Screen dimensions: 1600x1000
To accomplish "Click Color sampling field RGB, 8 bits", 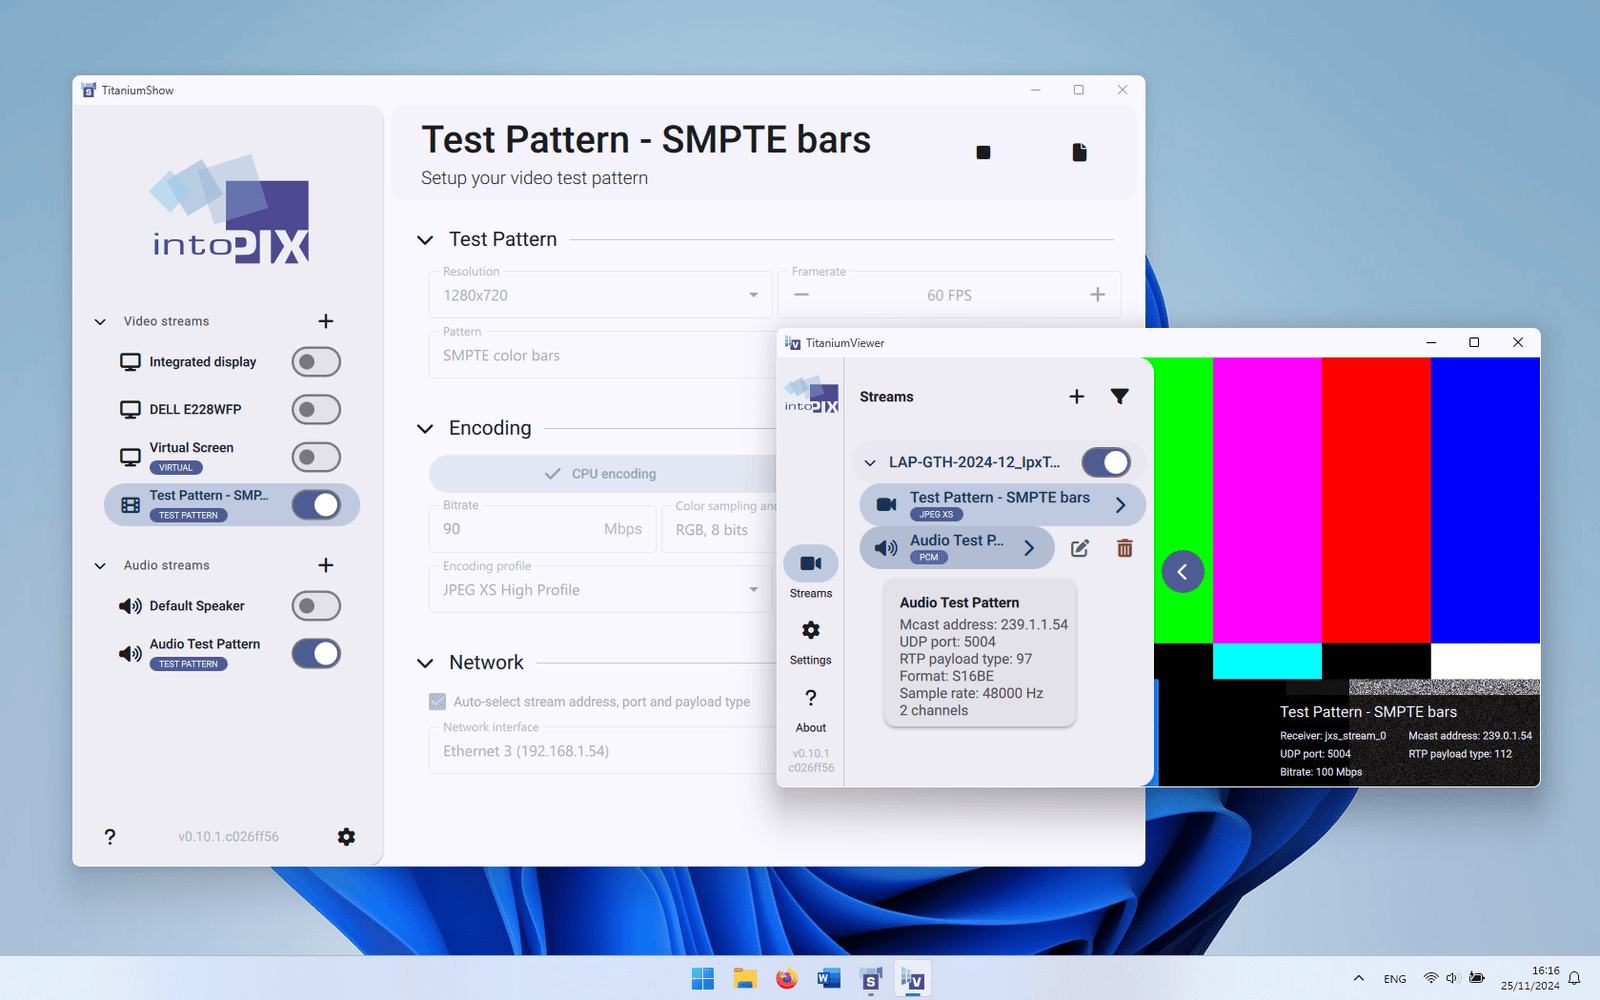I will pyautogui.click(x=719, y=529).
